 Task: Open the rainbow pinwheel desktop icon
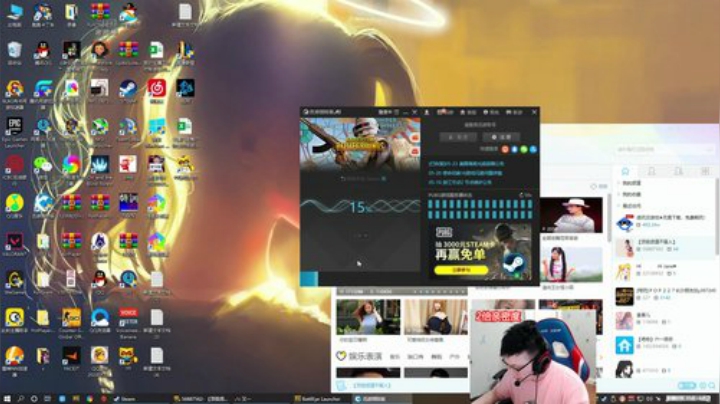coord(71,167)
